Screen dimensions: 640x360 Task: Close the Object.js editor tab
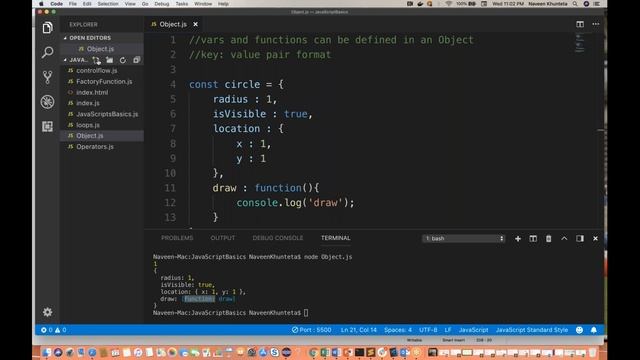click(x=196, y=24)
